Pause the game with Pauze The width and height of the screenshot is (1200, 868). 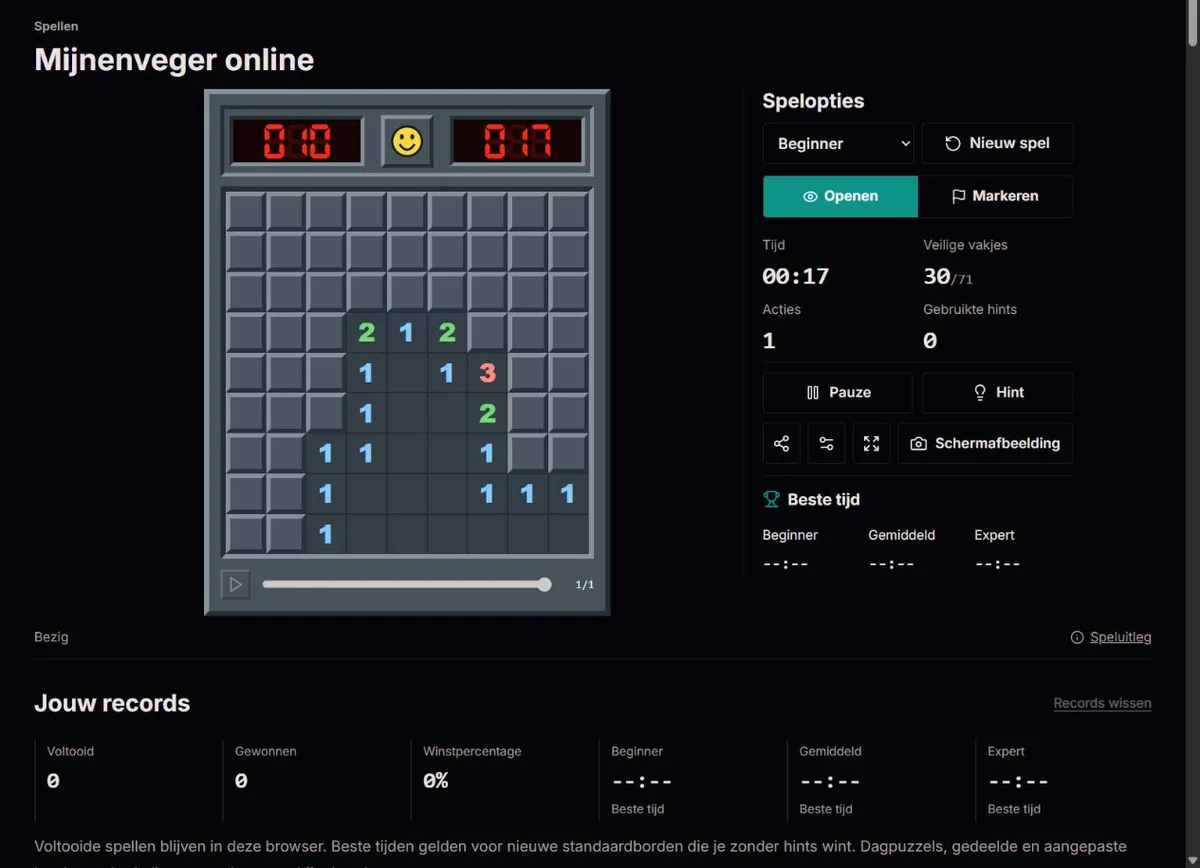click(837, 393)
